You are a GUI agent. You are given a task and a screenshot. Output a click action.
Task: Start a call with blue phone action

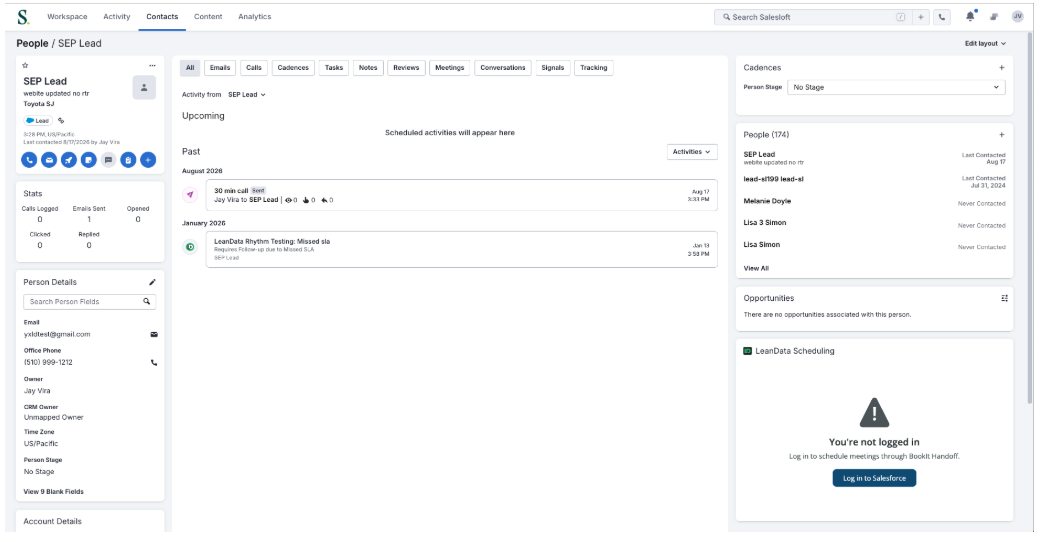coord(29,160)
